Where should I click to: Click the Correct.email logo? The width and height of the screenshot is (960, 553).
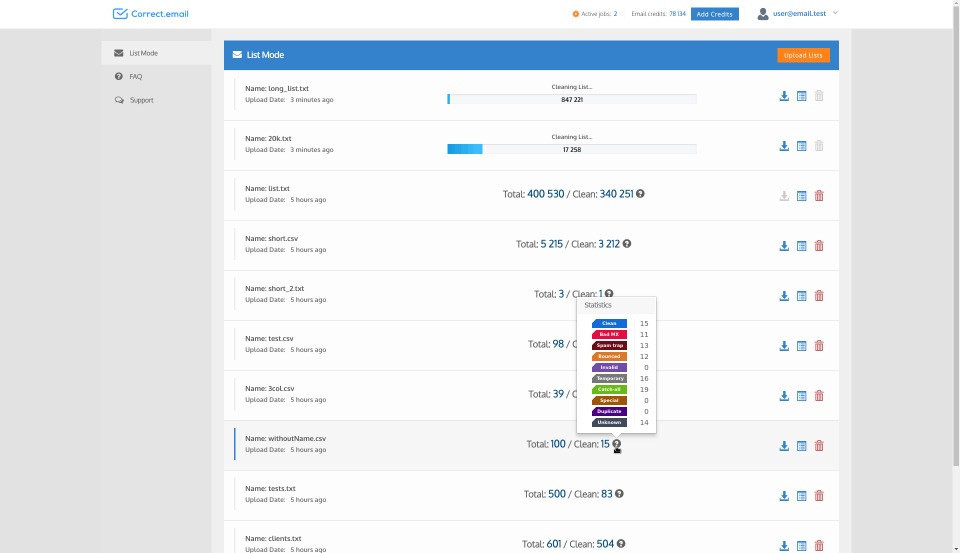coord(151,13)
